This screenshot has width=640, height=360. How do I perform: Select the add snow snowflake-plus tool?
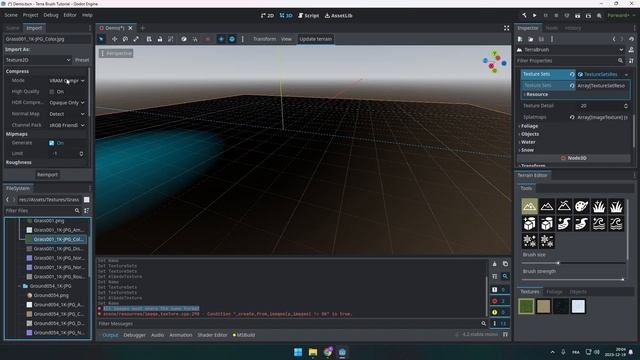tap(529, 240)
